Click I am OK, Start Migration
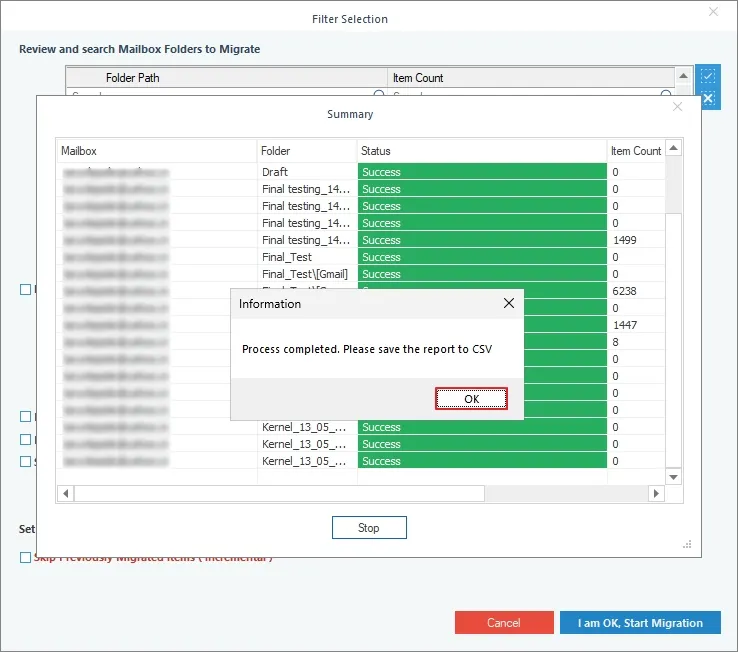 click(x=640, y=623)
